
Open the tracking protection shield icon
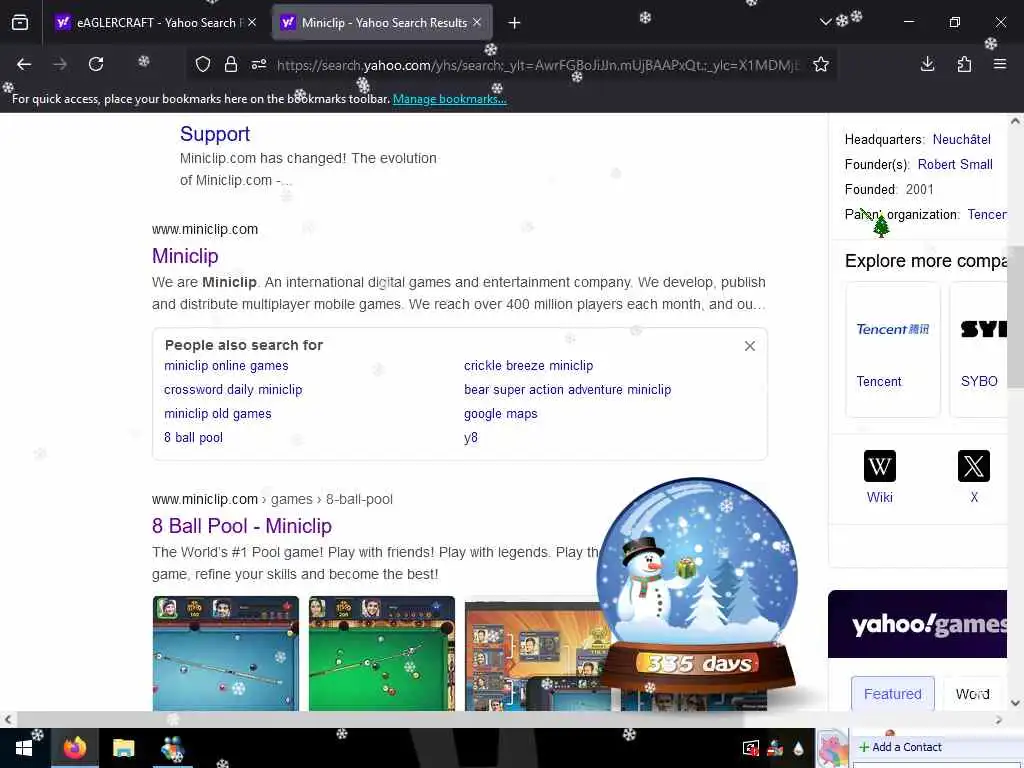click(203, 64)
